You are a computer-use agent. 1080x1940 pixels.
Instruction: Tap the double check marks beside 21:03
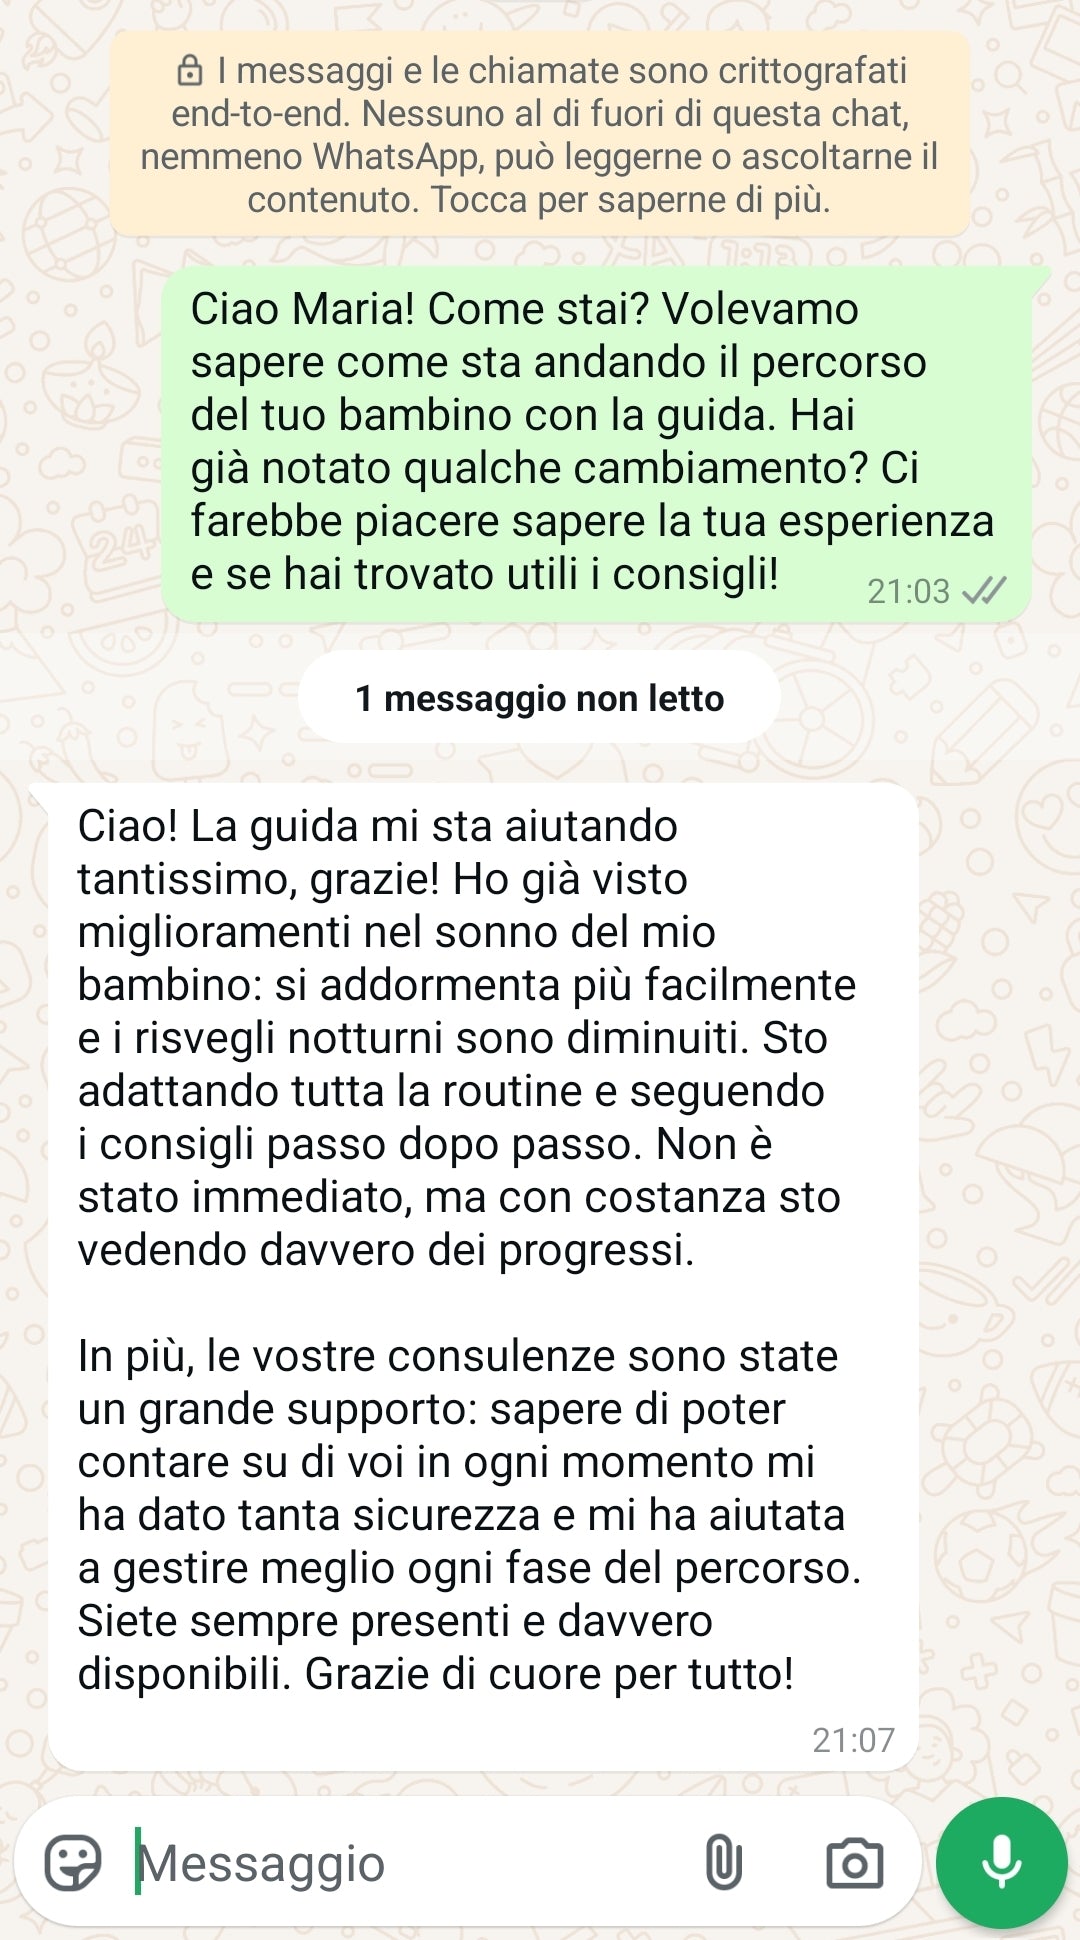[x=983, y=591]
